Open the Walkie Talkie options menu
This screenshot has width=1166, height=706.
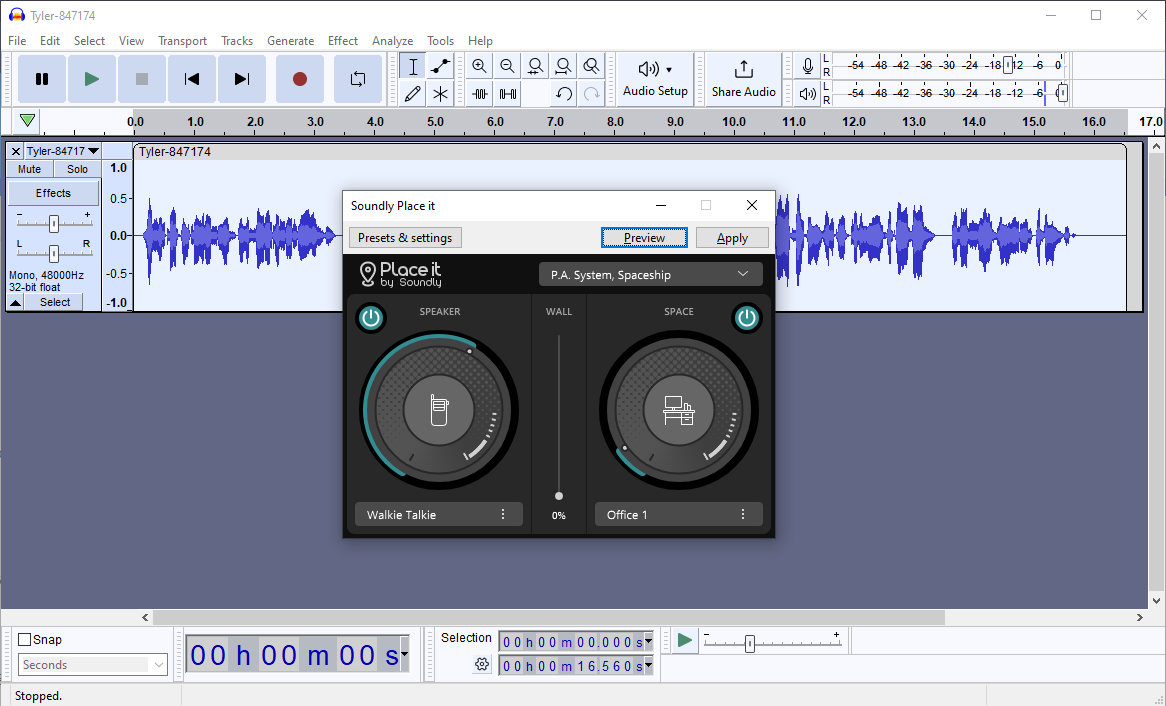tap(503, 514)
